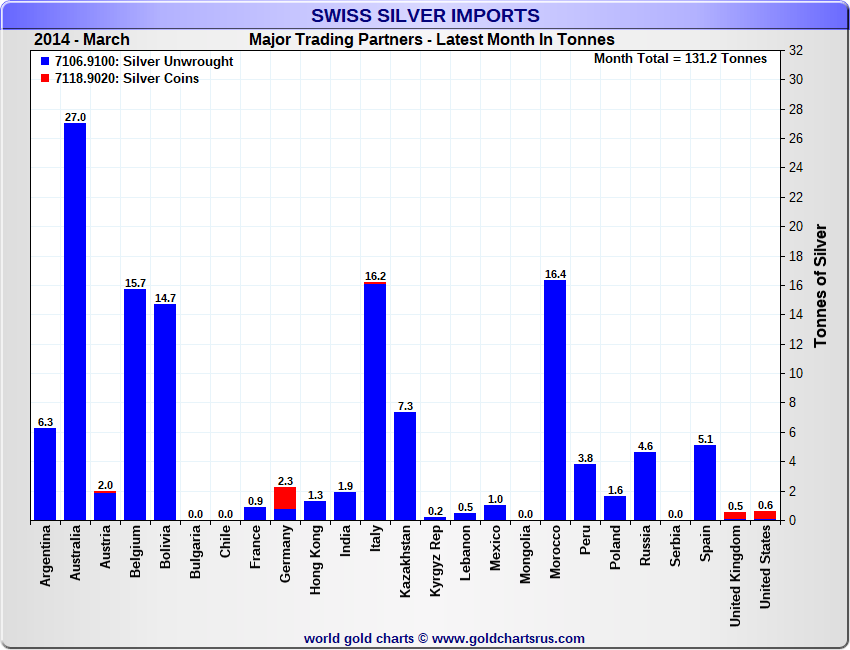Click the 'Bolivia' axis label

click(165, 547)
